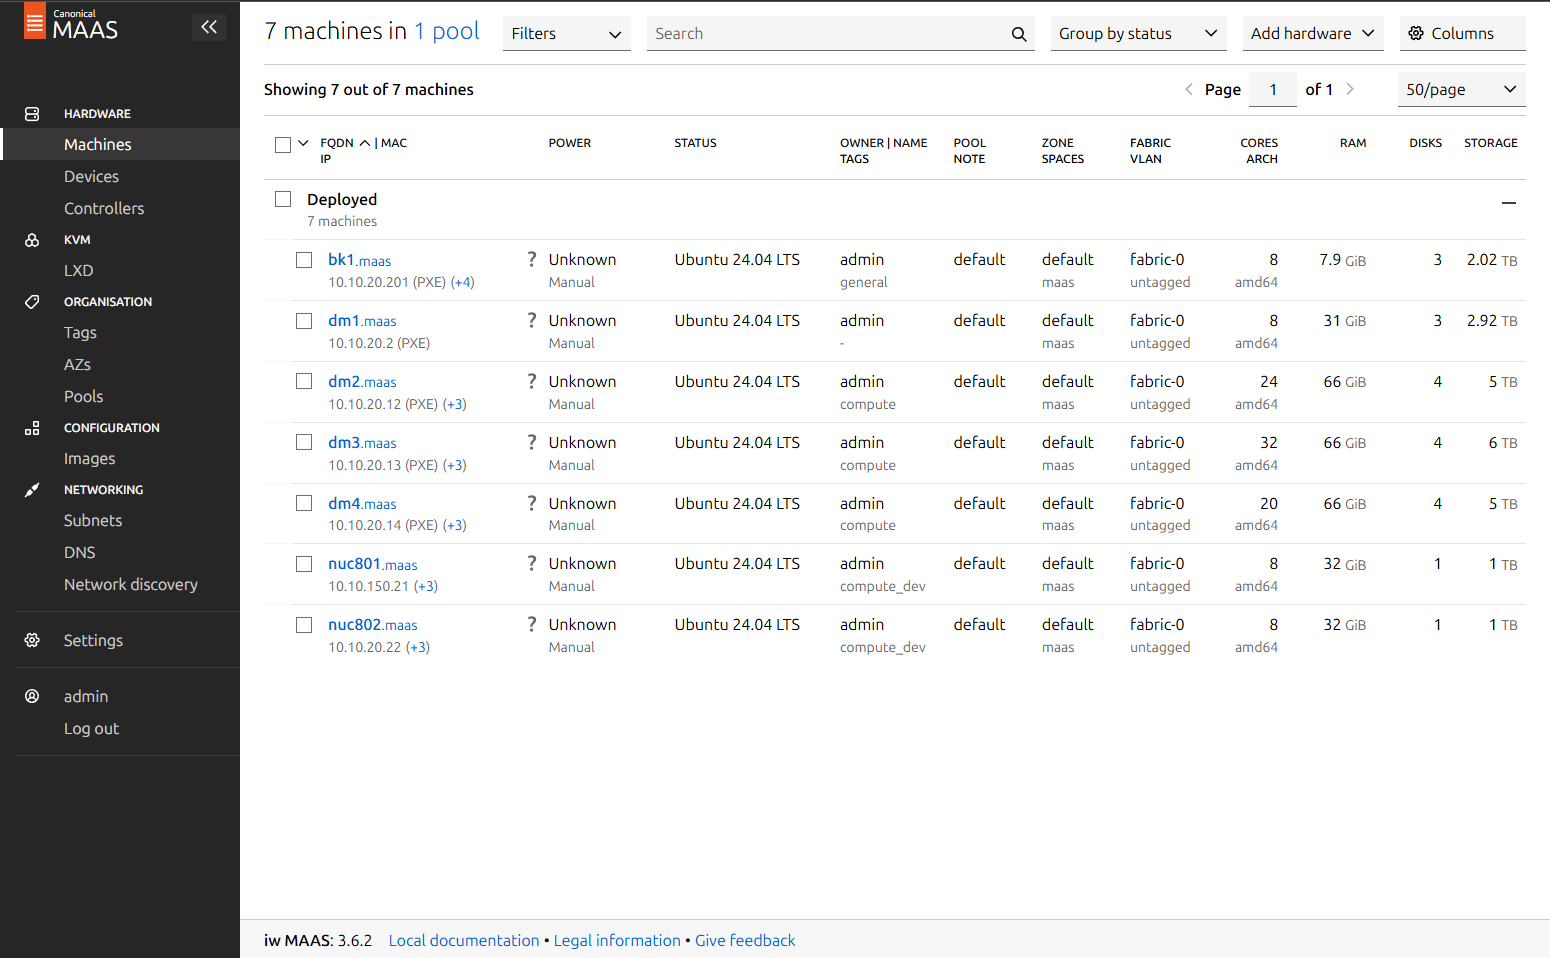This screenshot has height=958, width=1550.
Task: Click unknown power status icon for bk1
Action: tap(532, 260)
